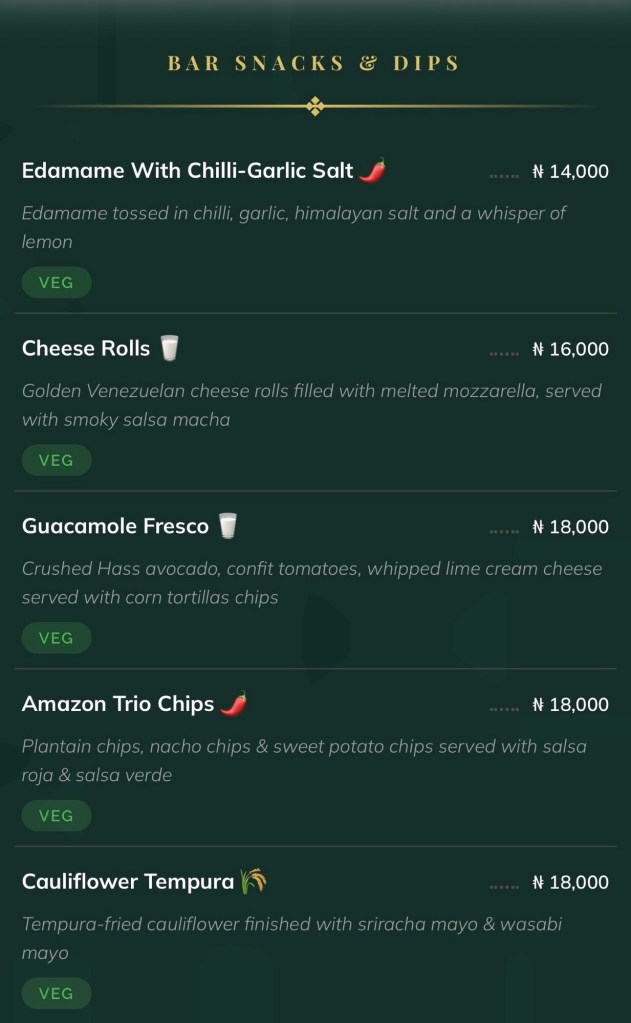Click the Bar Snacks & Dips section header
Viewport: 631px width, 1023px height.
(314, 63)
